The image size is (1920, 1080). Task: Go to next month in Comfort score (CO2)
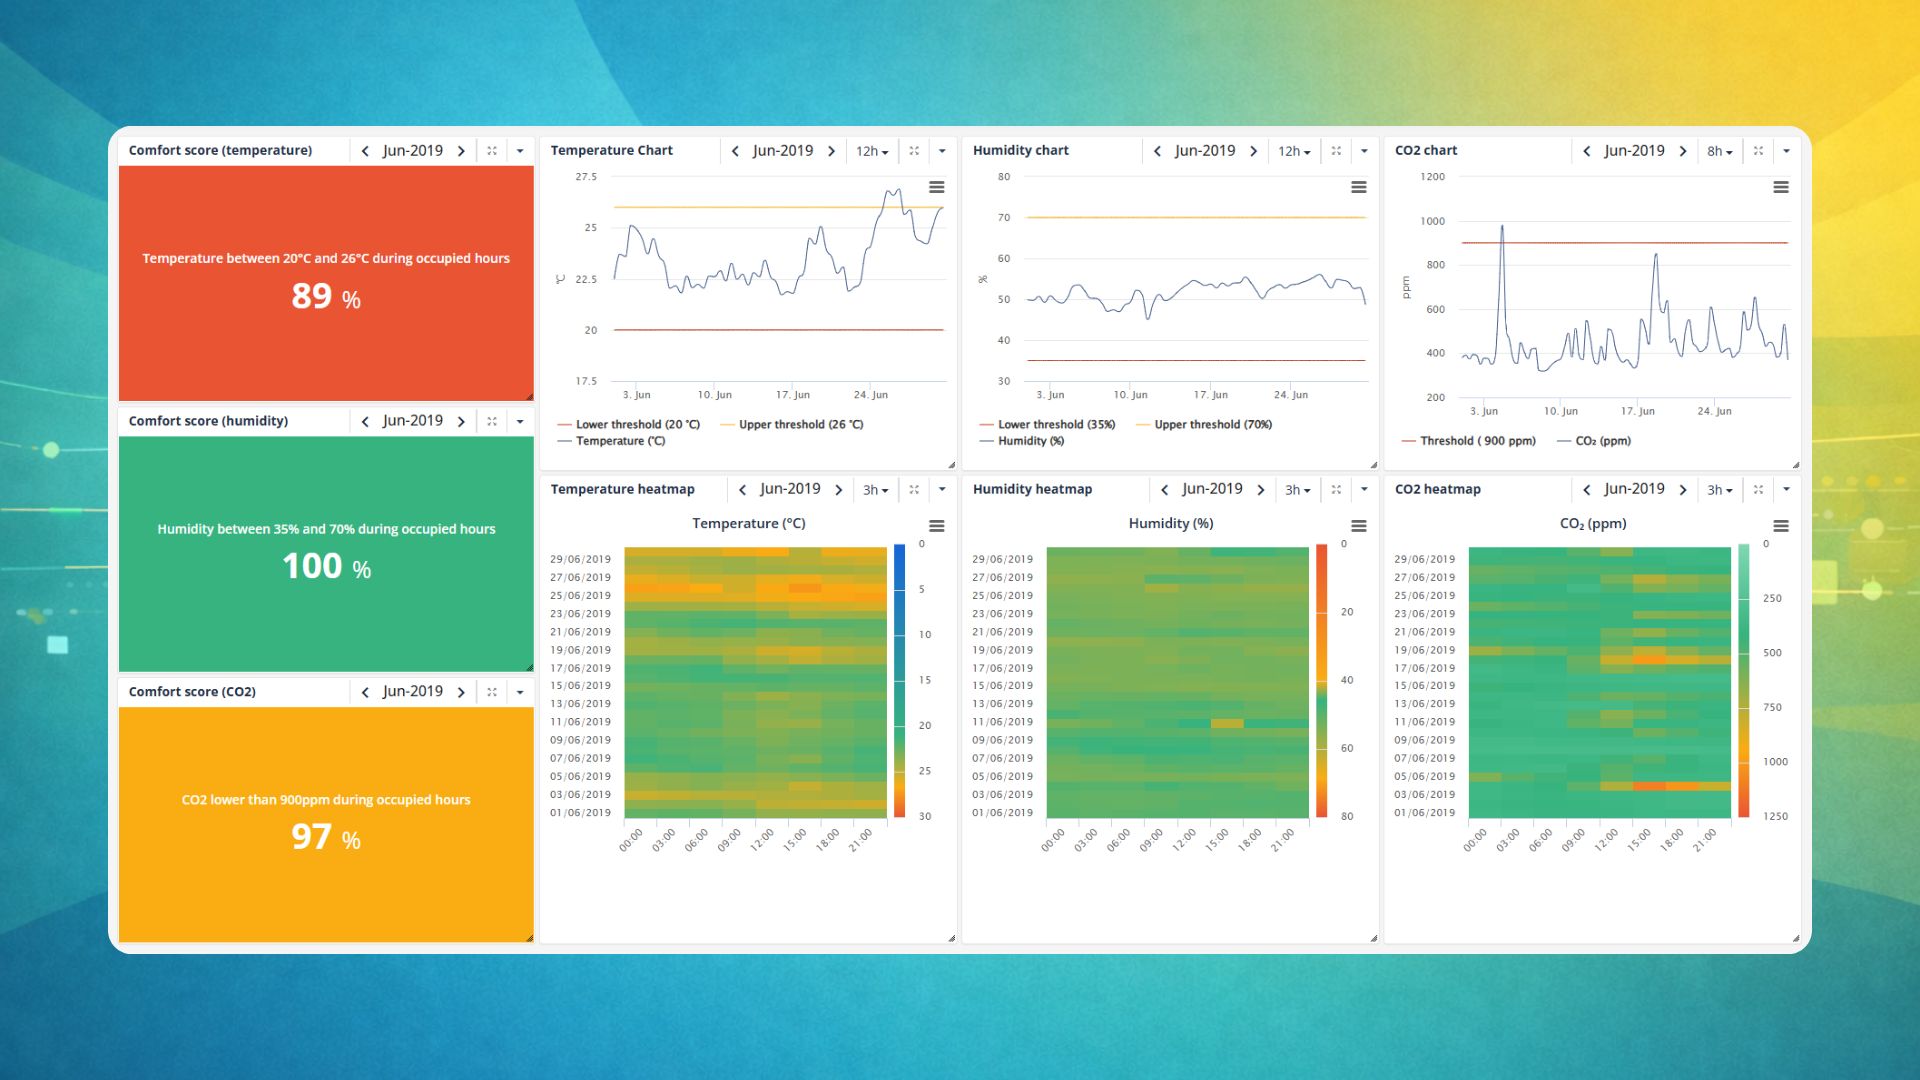[461, 692]
